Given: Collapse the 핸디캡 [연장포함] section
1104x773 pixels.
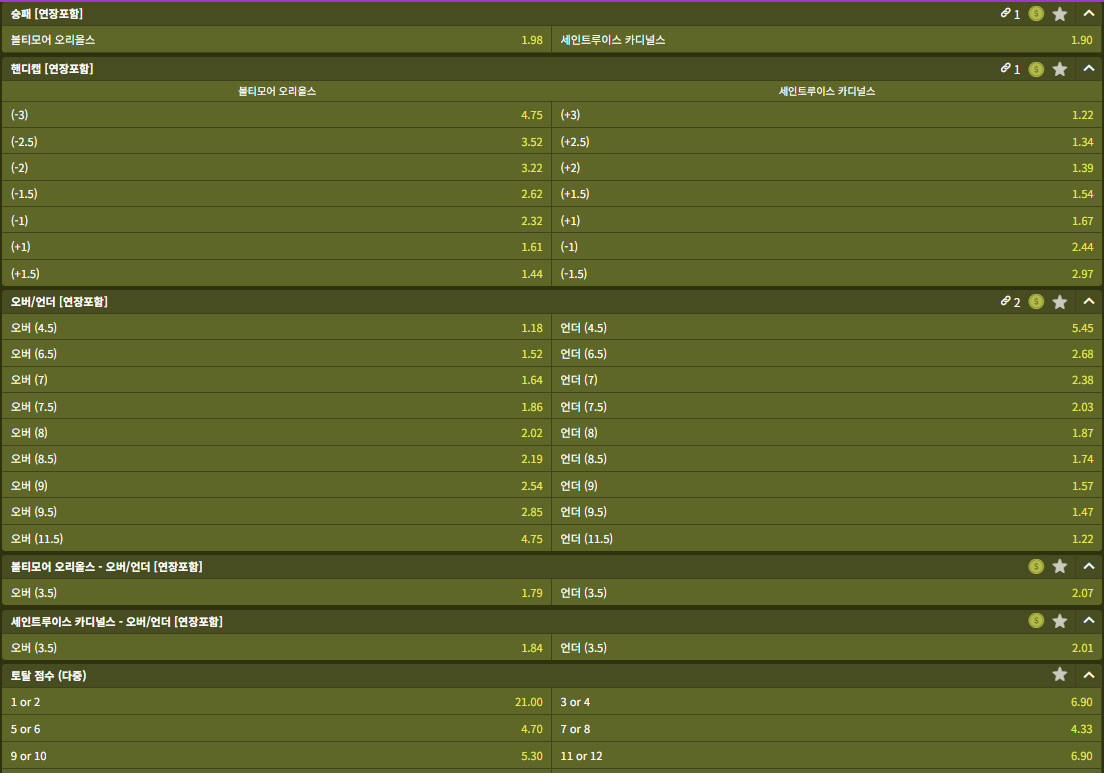Looking at the screenshot, I should tap(1089, 68).
